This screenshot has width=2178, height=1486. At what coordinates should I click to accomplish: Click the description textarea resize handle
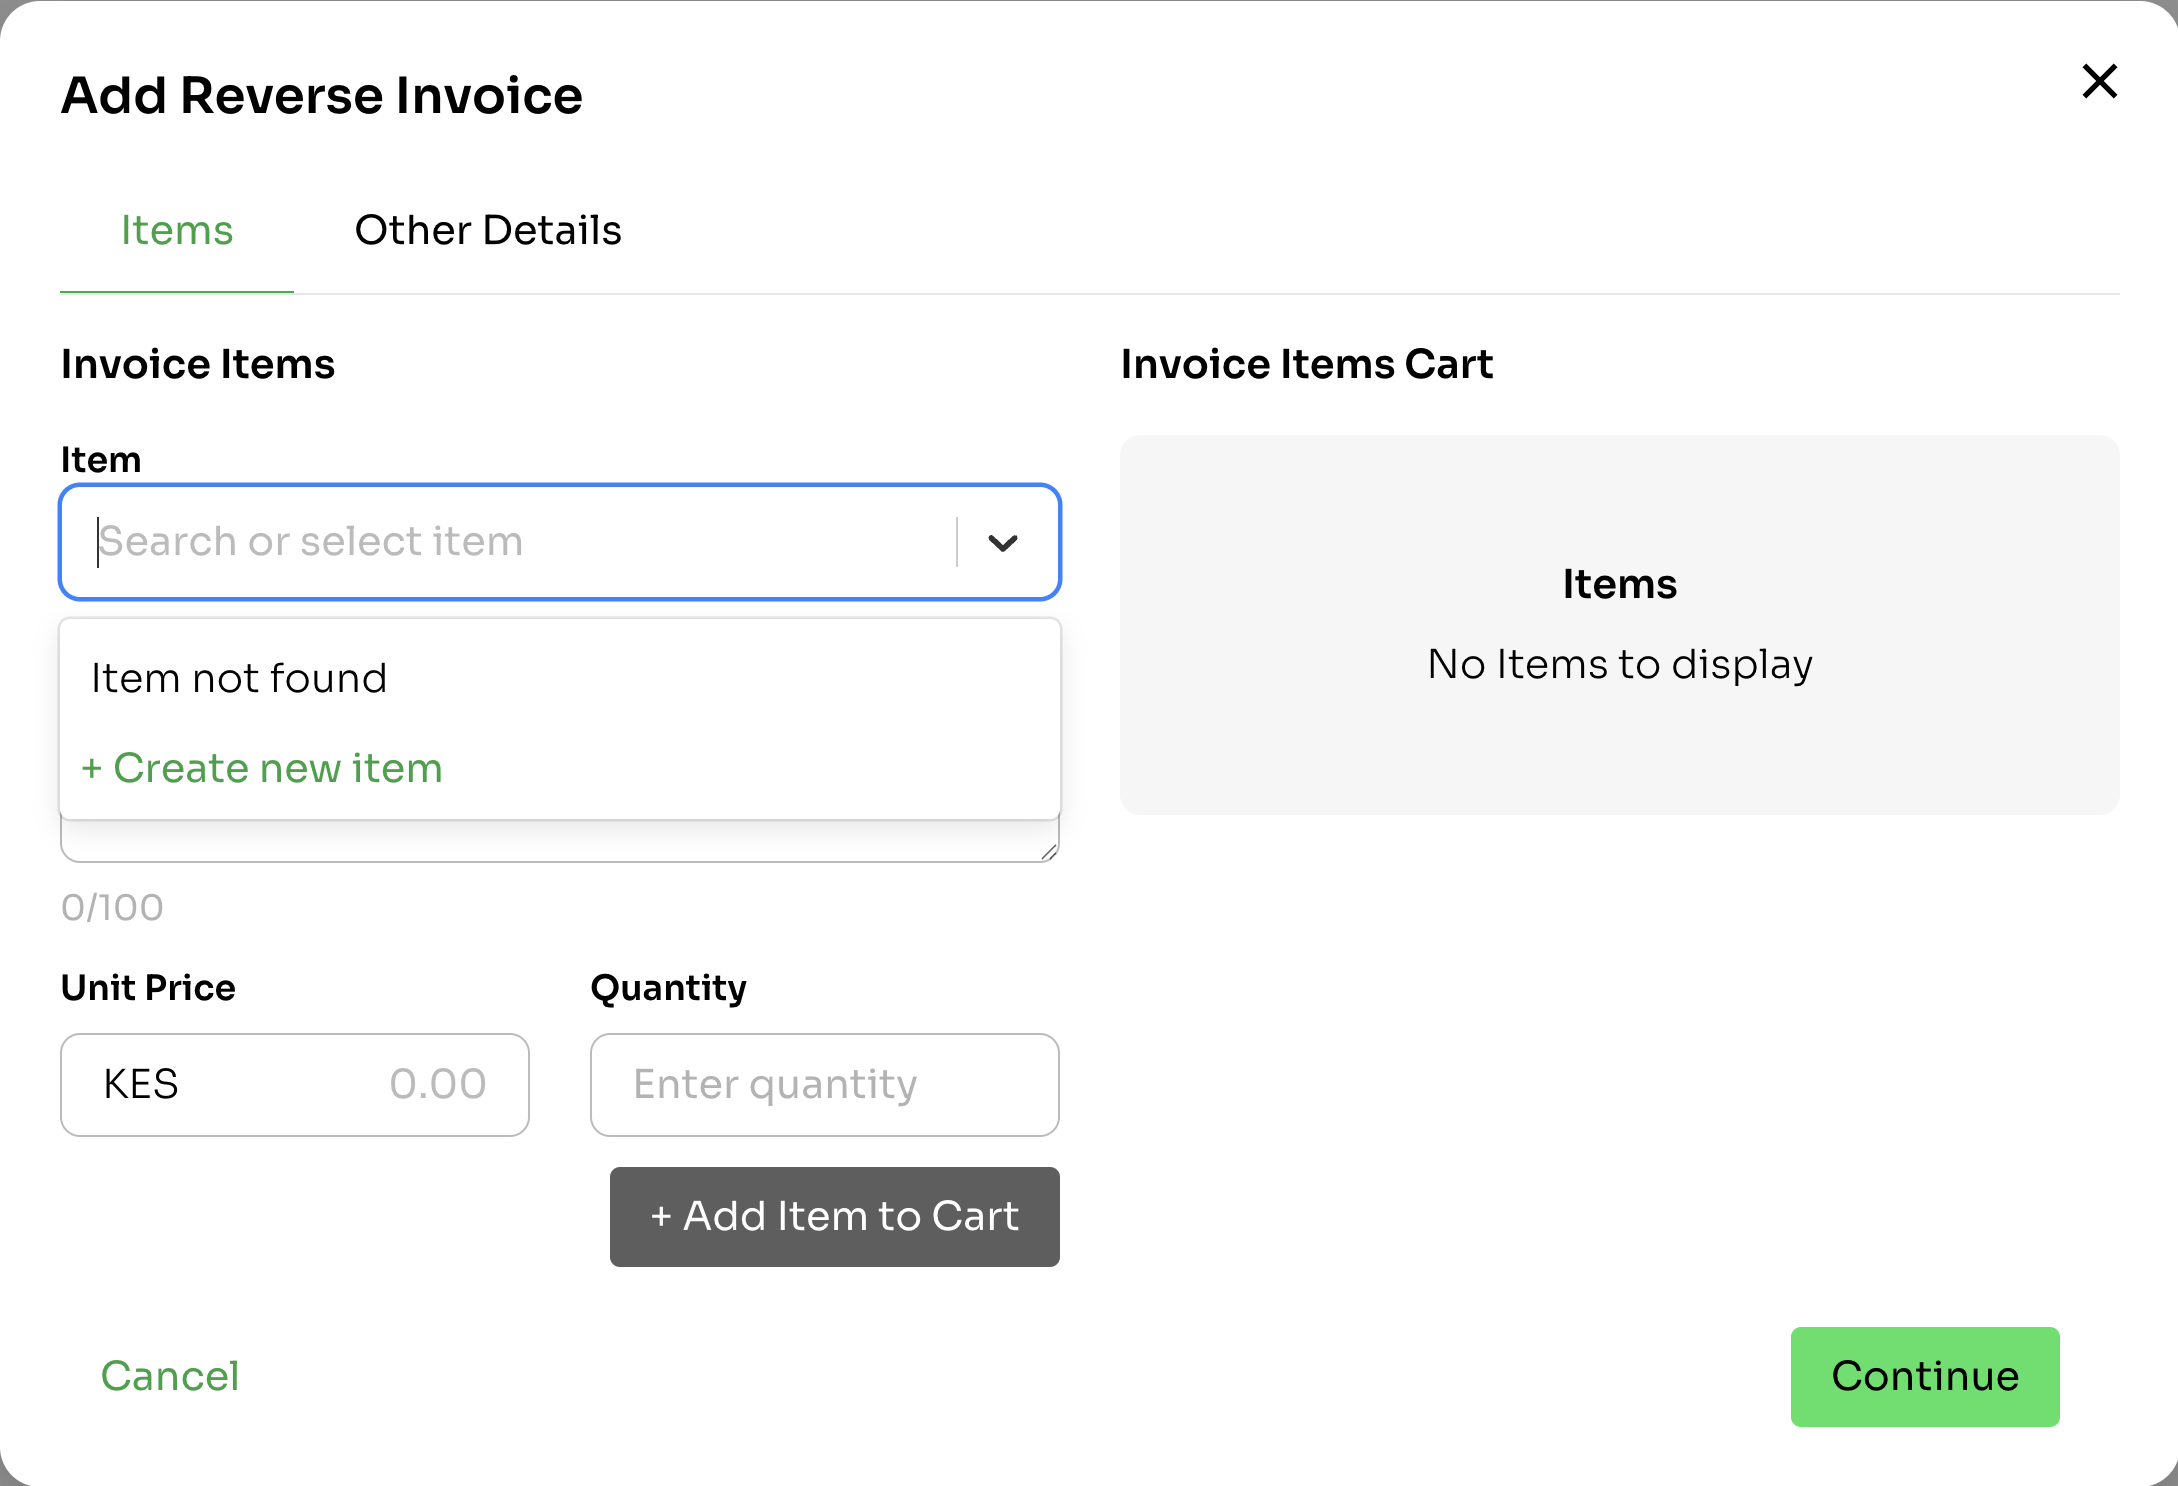tap(1048, 852)
